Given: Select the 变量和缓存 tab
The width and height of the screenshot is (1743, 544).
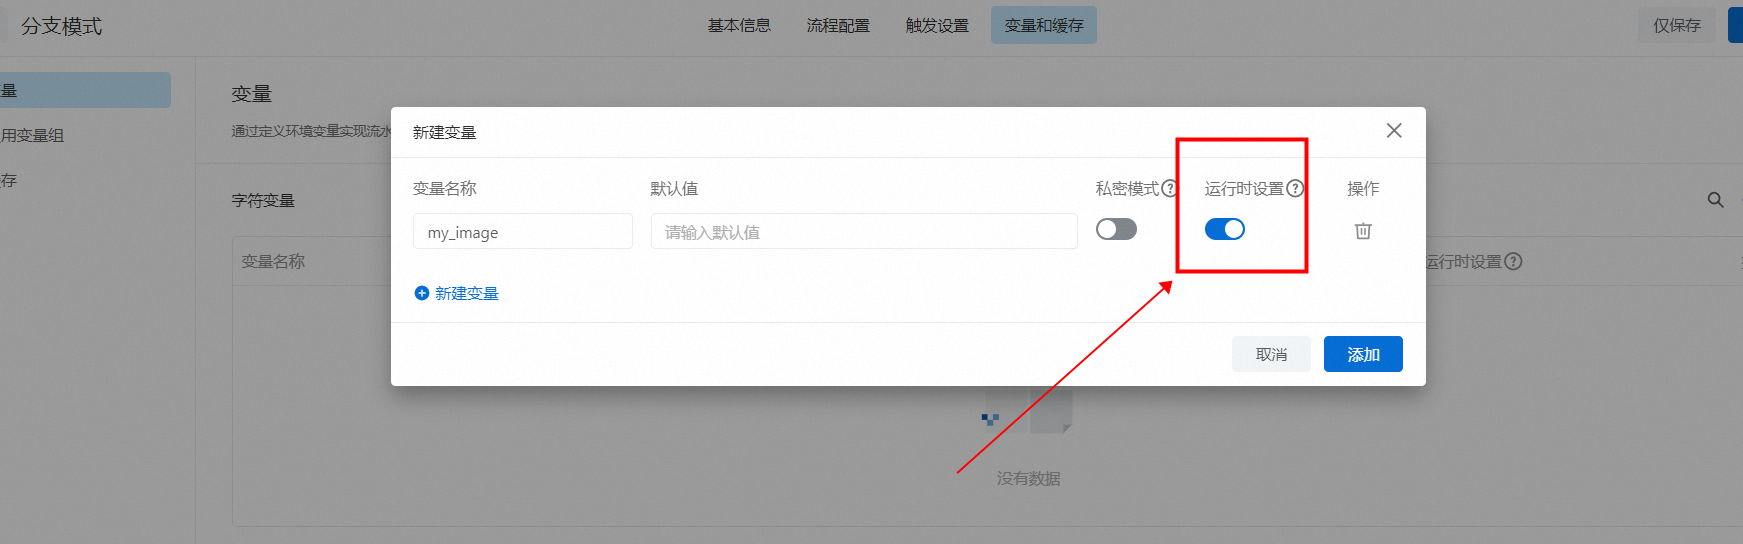Looking at the screenshot, I should point(1044,25).
